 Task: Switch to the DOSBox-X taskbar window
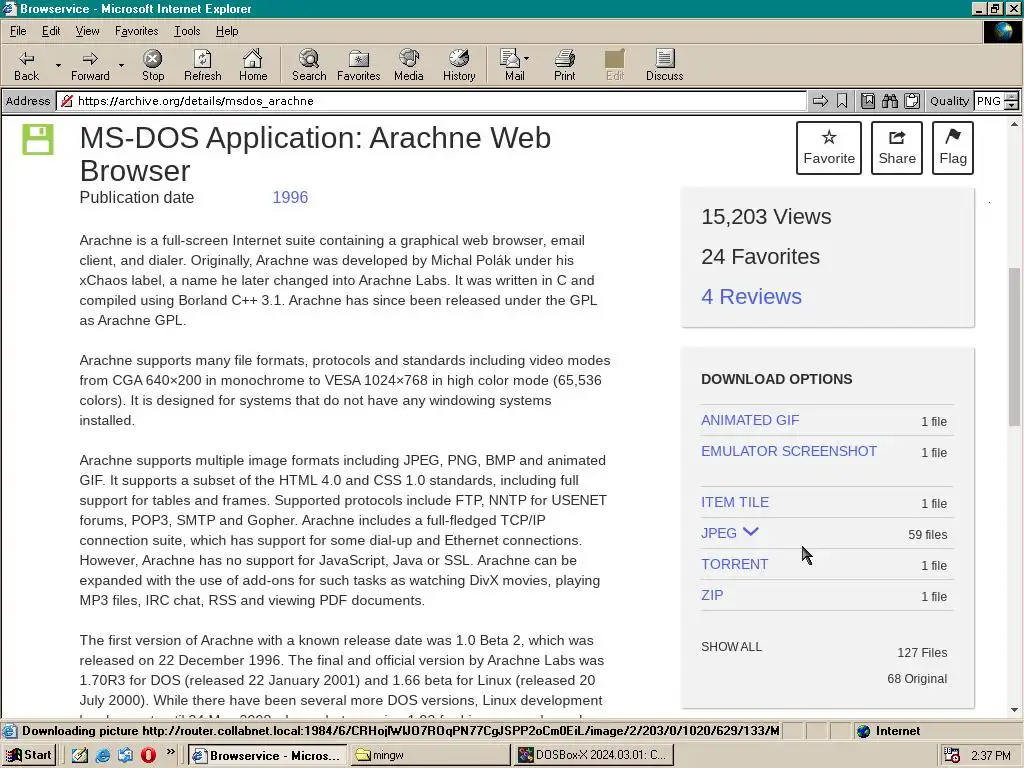(594, 755)
